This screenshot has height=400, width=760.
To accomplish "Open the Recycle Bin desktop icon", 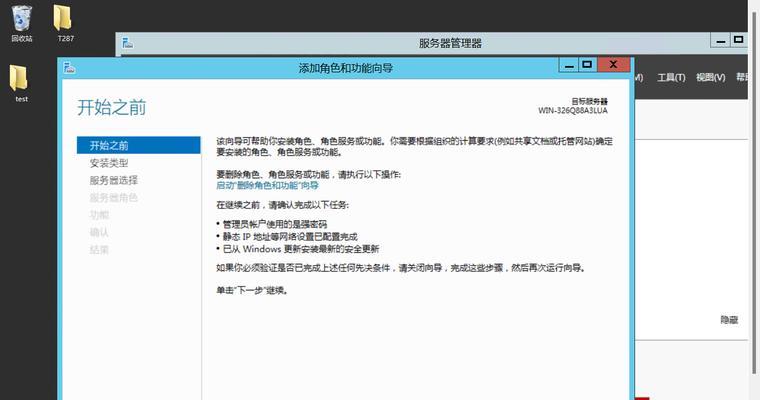I will click(x=22, y=23).
